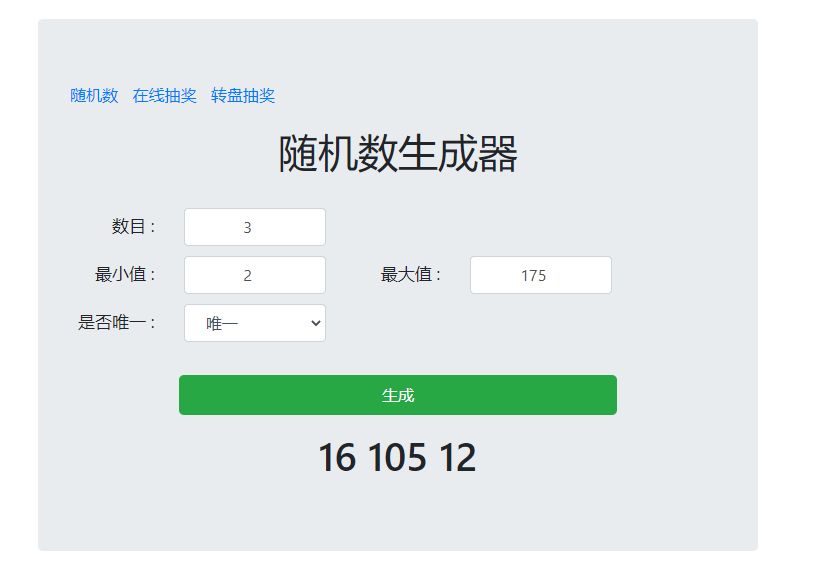Click the chevron arrow on the 唯一 select
Viewport: 814px width, 565px height.
click(x=315, y=323)
